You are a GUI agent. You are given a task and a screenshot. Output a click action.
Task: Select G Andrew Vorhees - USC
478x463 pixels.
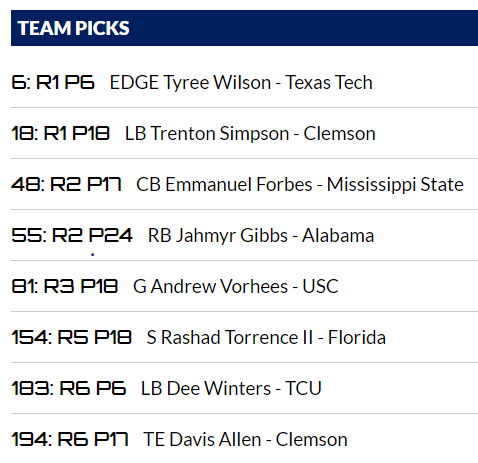coord(236,286)
